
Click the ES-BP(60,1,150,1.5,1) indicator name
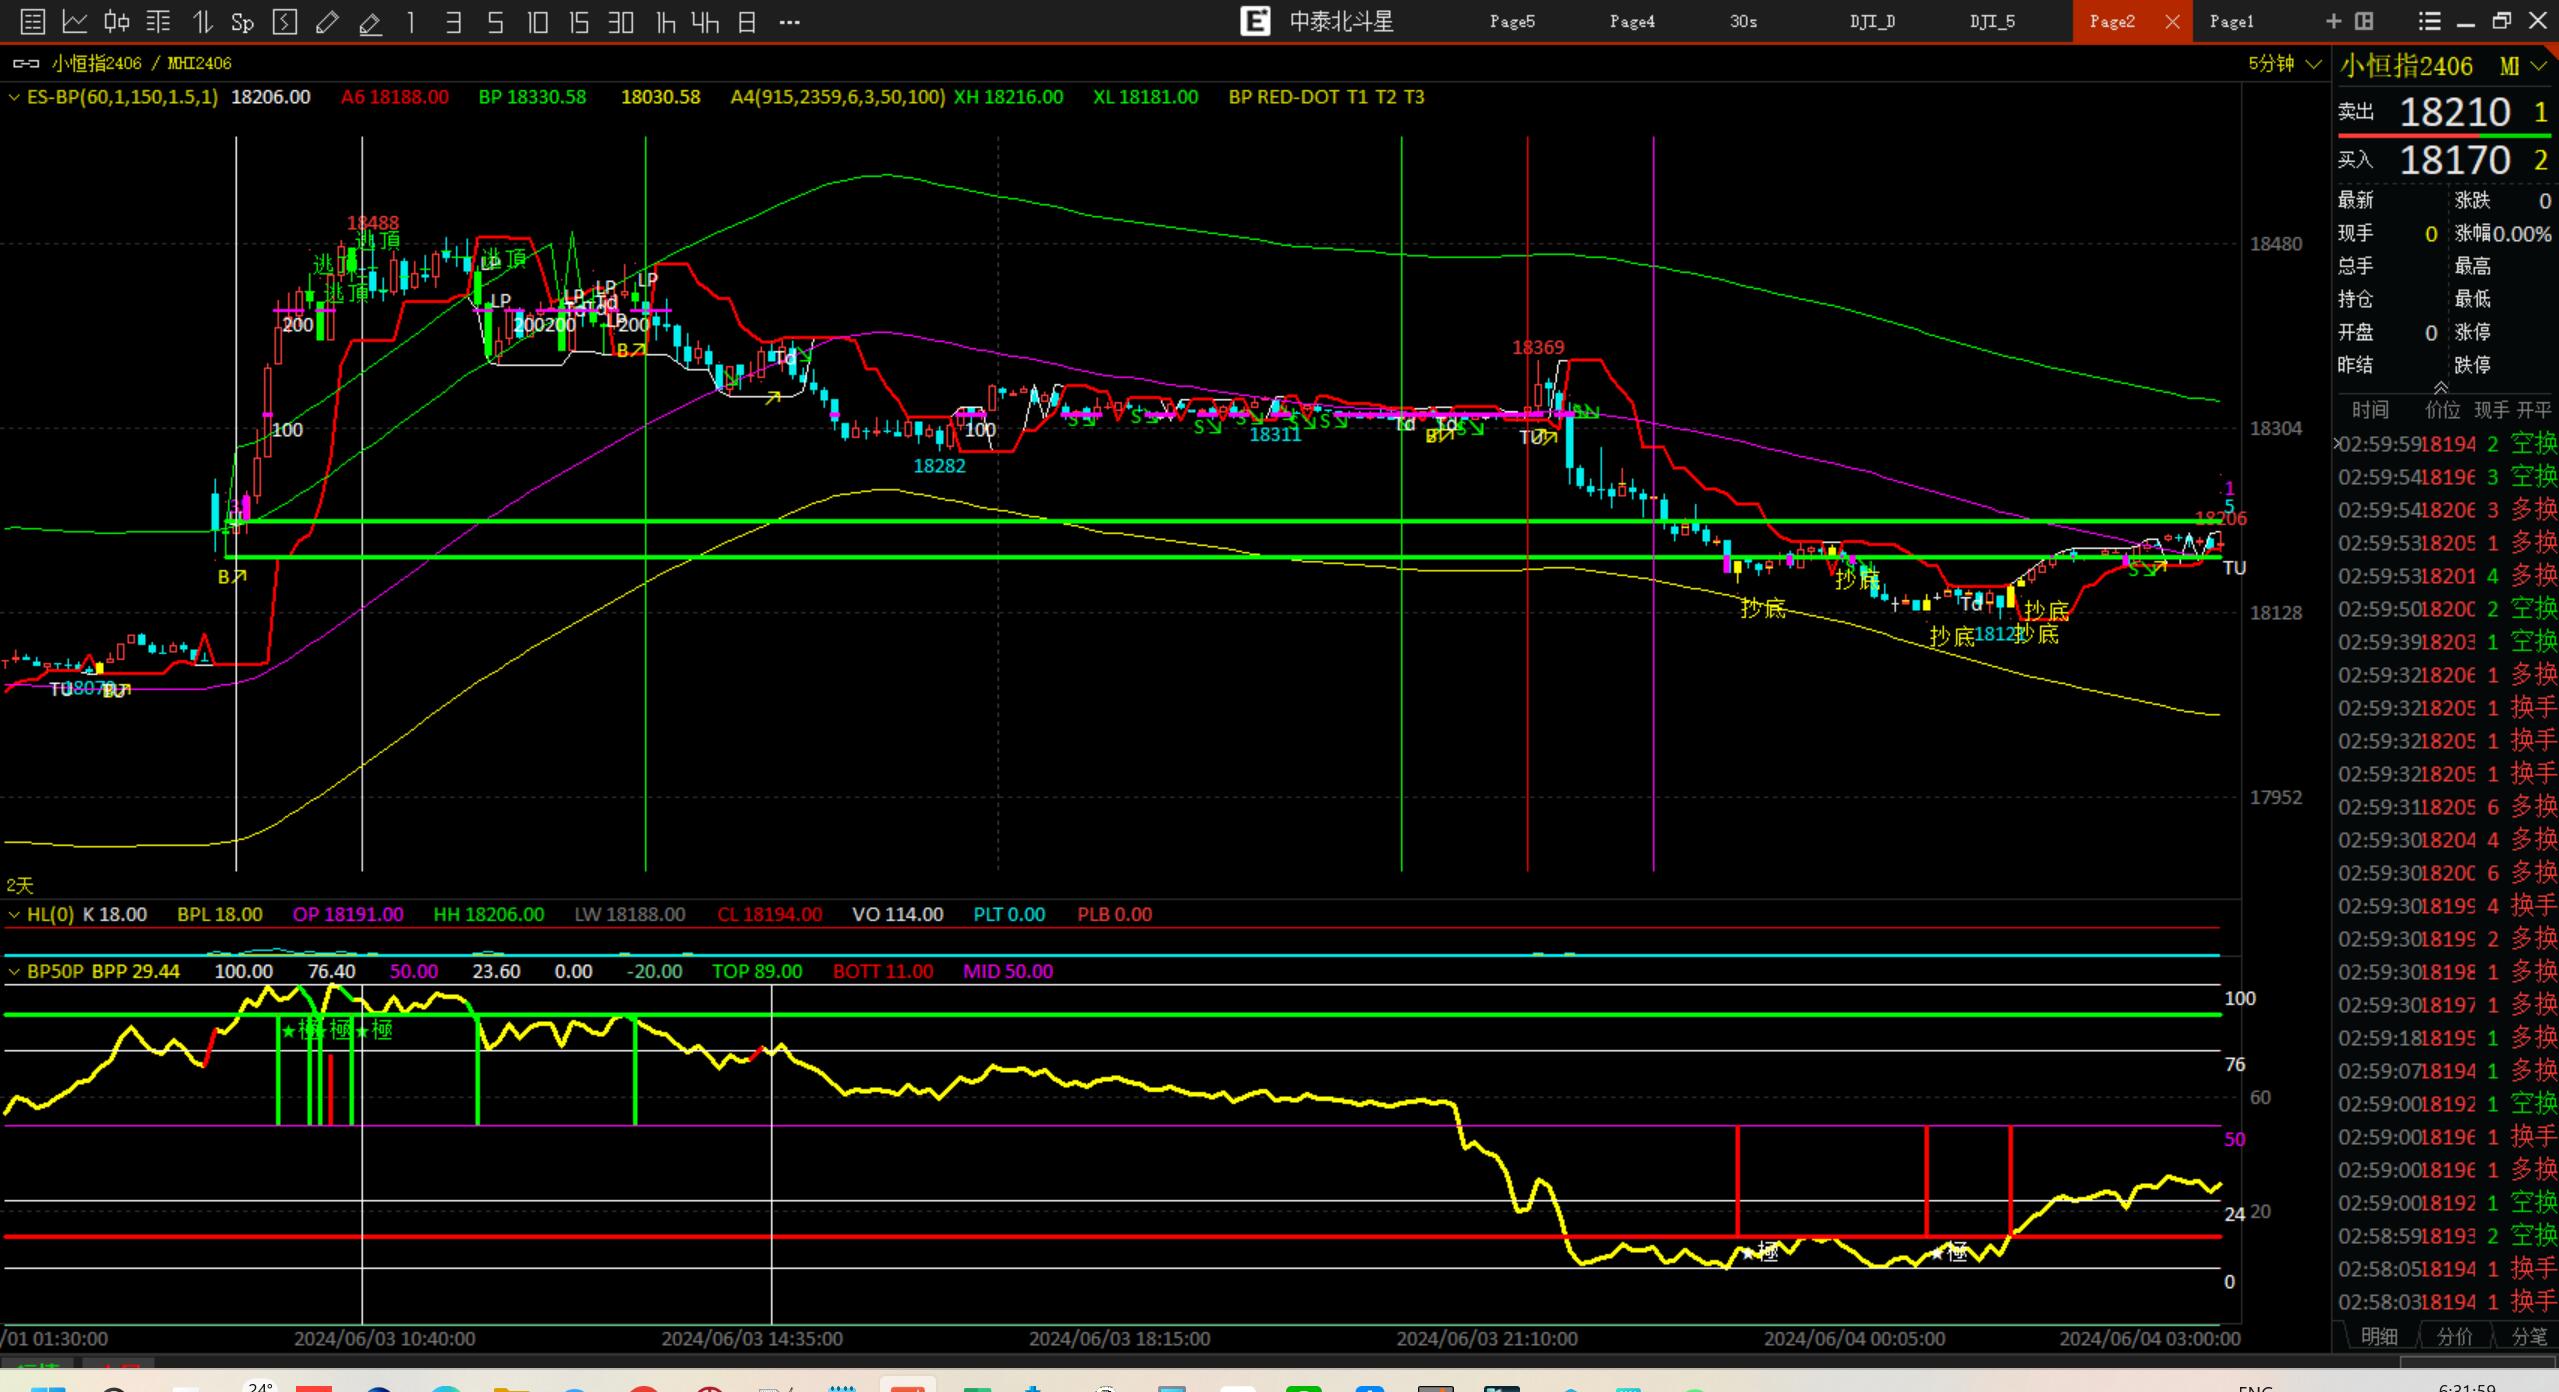[122, 97]
